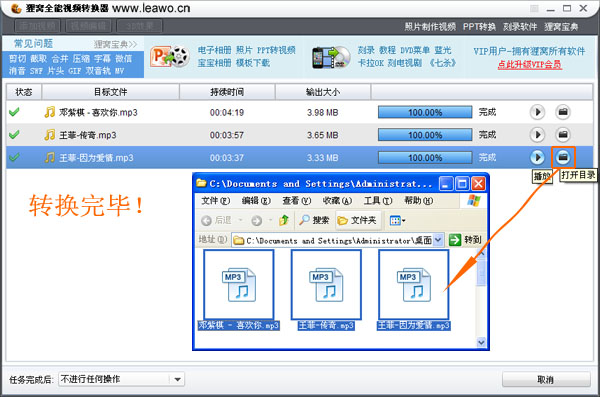This screenshot has width=600, height=397.
Task: Click the Forward arrow in Explorer window
Action: [257, 221]
